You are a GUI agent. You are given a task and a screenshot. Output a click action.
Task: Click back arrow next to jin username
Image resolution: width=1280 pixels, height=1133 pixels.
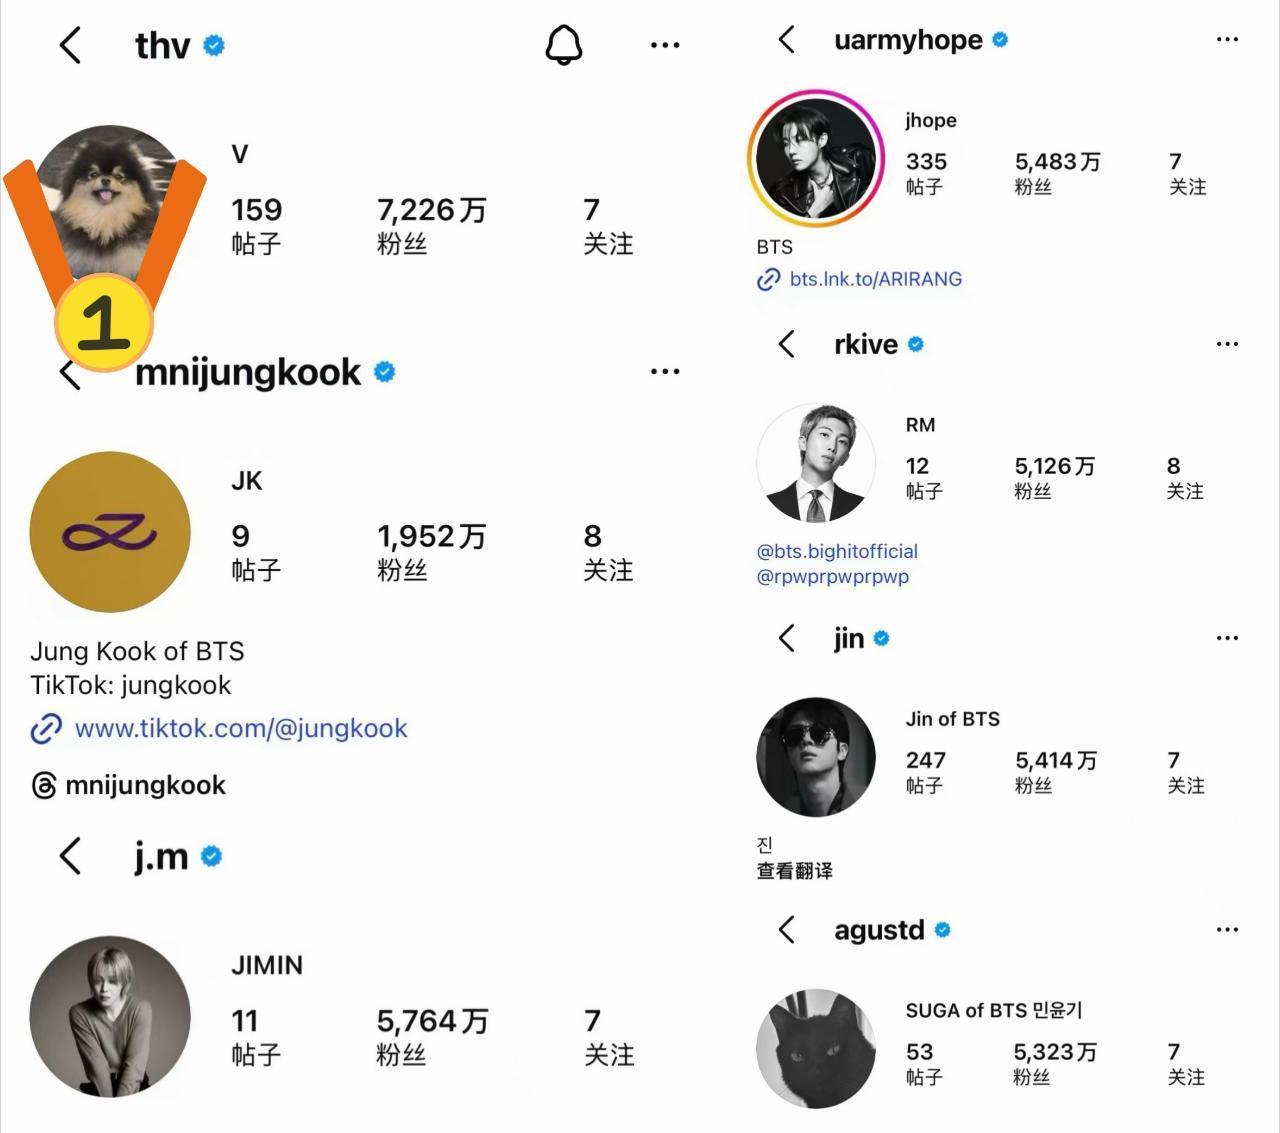[x=787, y=638]
